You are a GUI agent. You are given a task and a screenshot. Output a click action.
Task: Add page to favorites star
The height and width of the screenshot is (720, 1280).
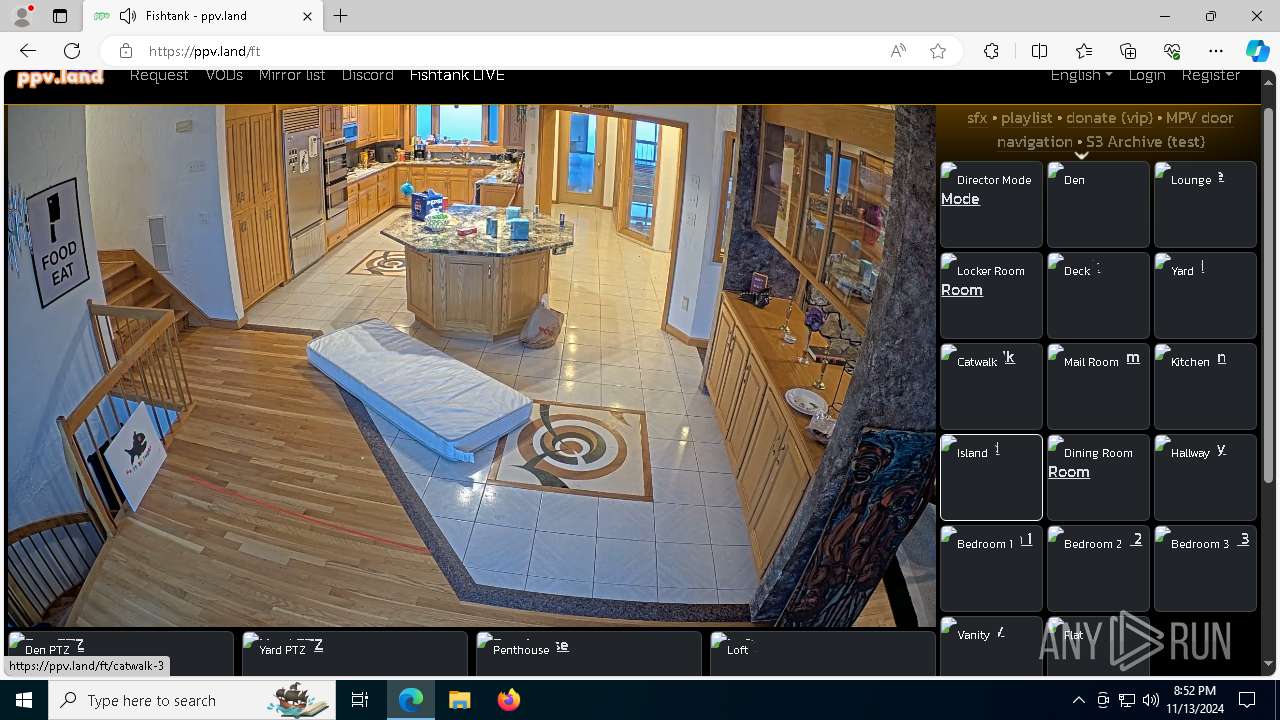(x=938, y=51)
